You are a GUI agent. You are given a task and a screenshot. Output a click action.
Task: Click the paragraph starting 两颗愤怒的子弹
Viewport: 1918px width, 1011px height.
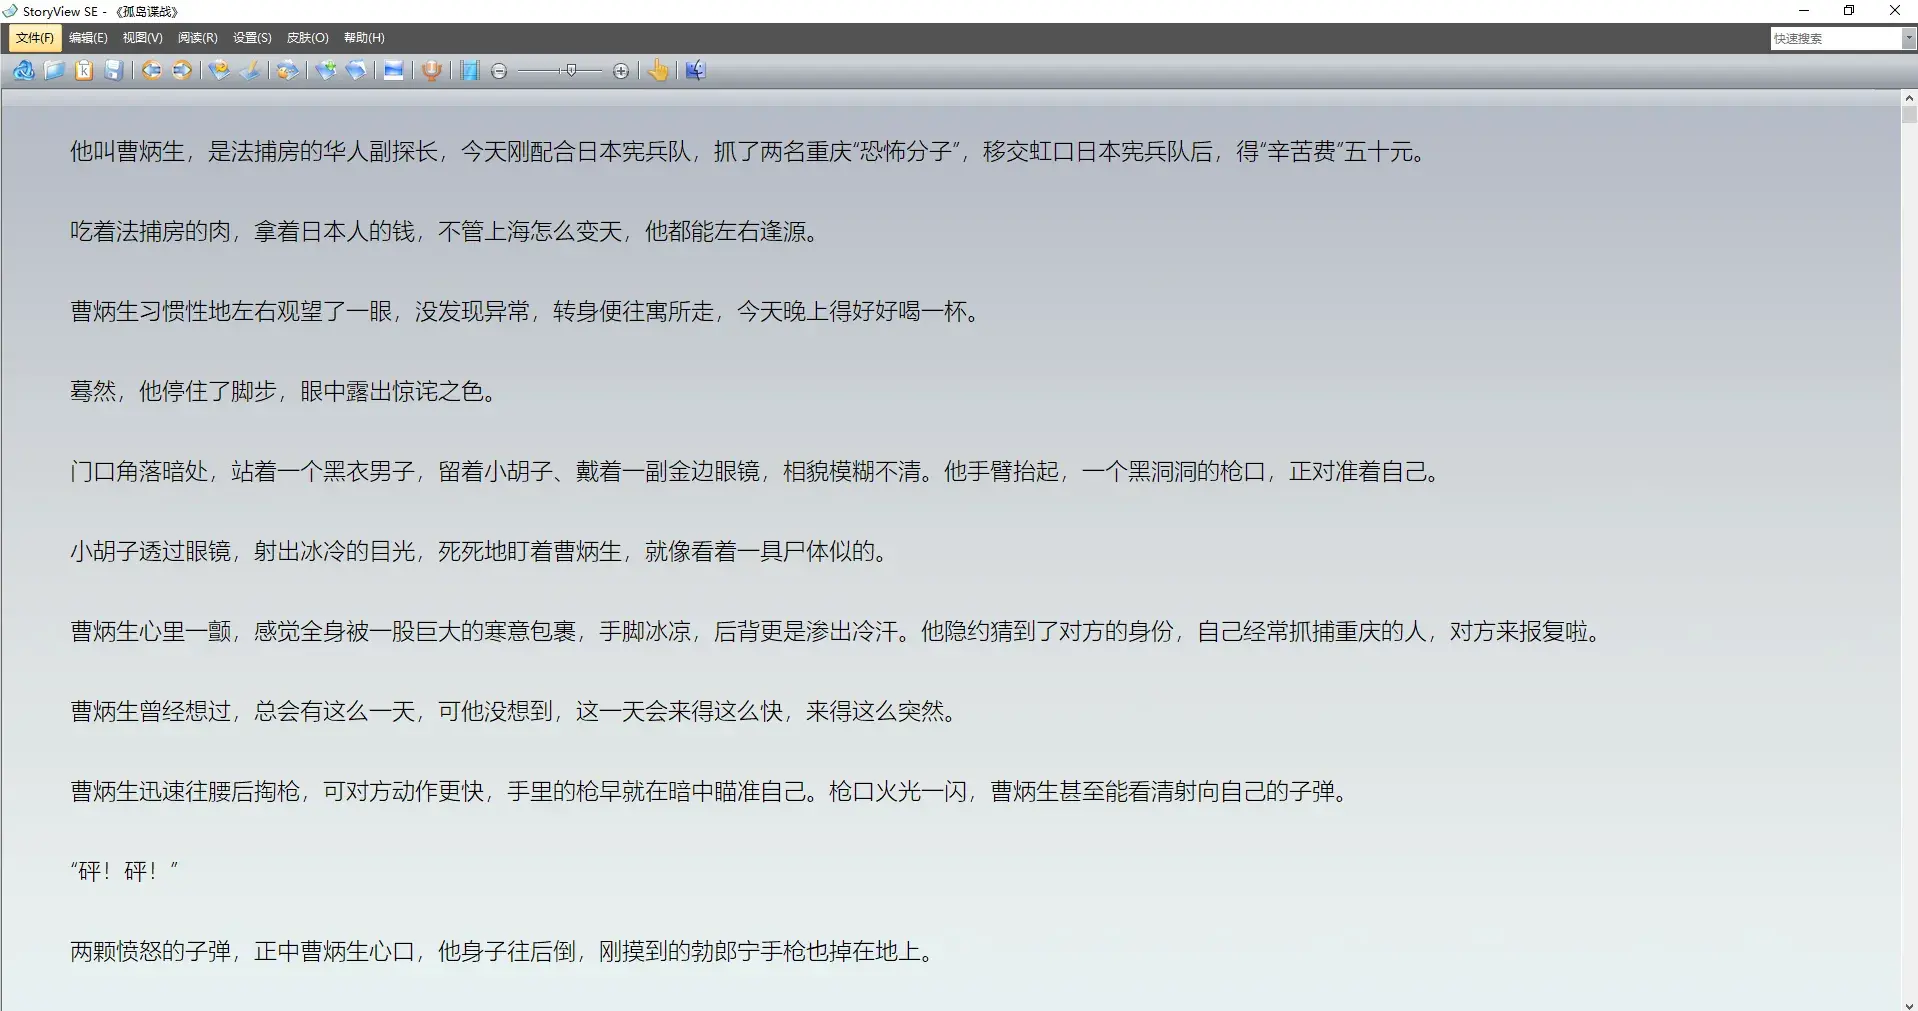coord(504,952)
